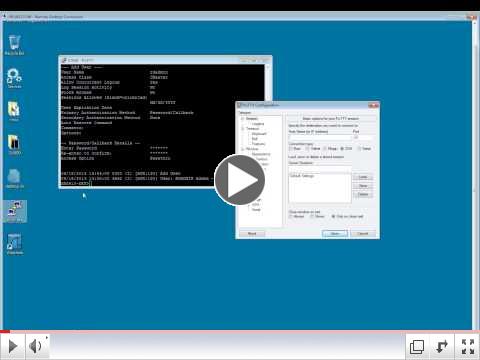Select Serial in the PuTTY category tree
The width and height of the screenshot is (480, 360).
pos(256,210)
